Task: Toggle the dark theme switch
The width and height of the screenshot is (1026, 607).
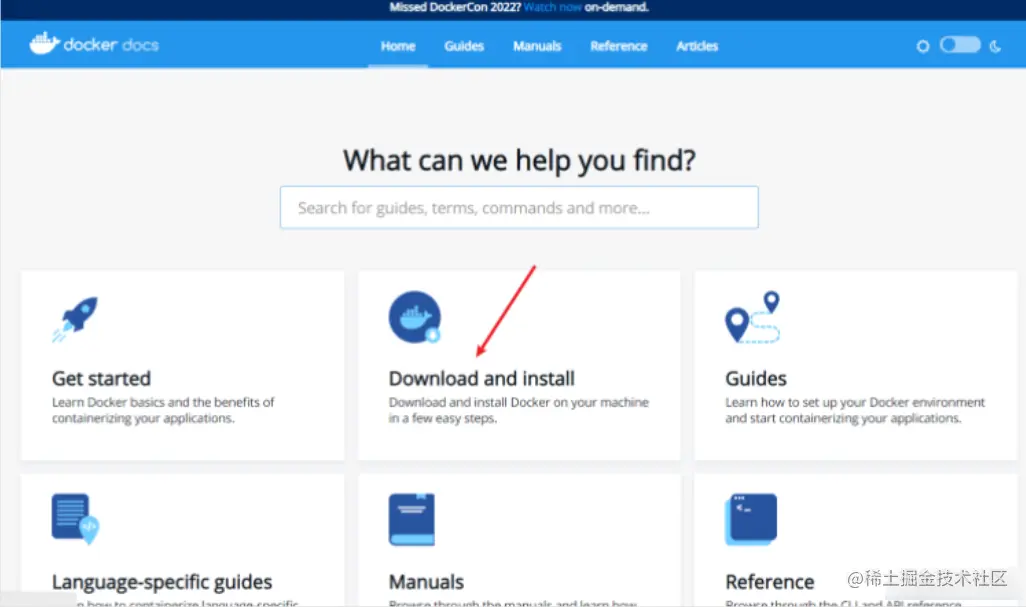Action: (960, 44)
